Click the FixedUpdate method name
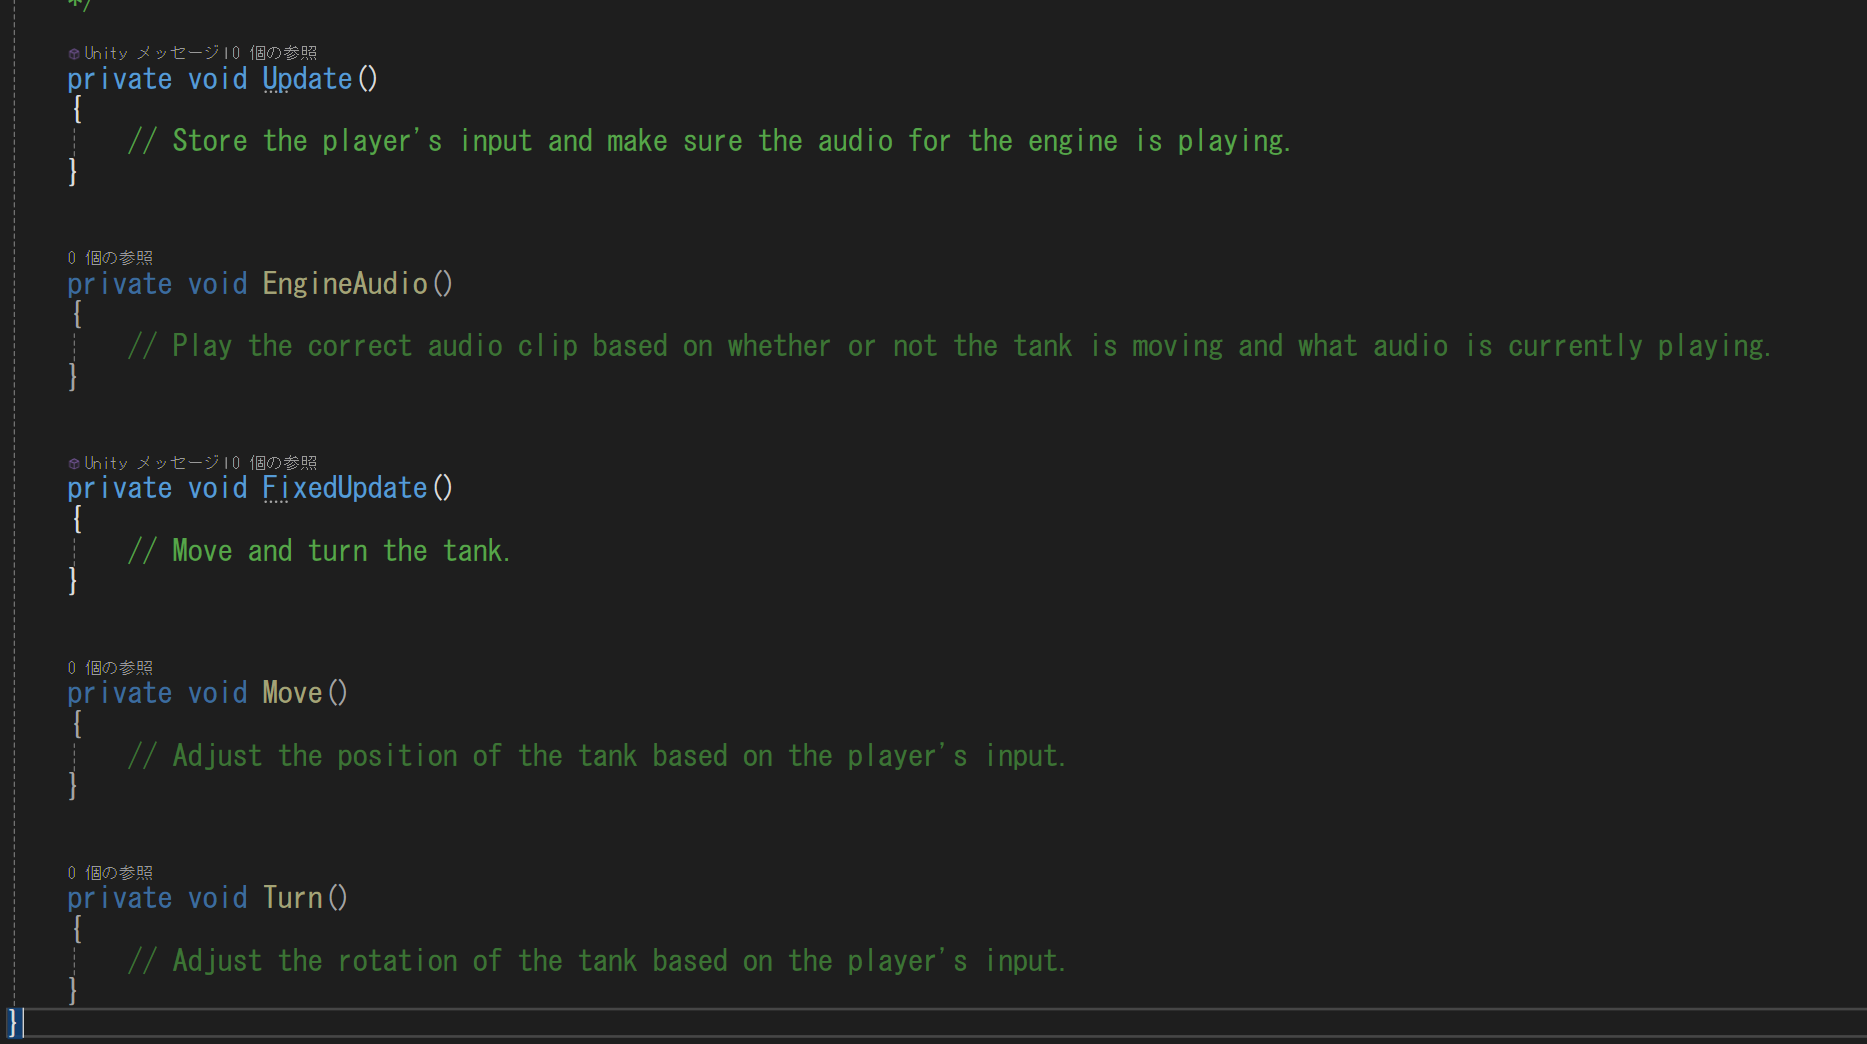Image resolution: width=1867 pixels, height=1044 pixels. click(x=345, y=488)
